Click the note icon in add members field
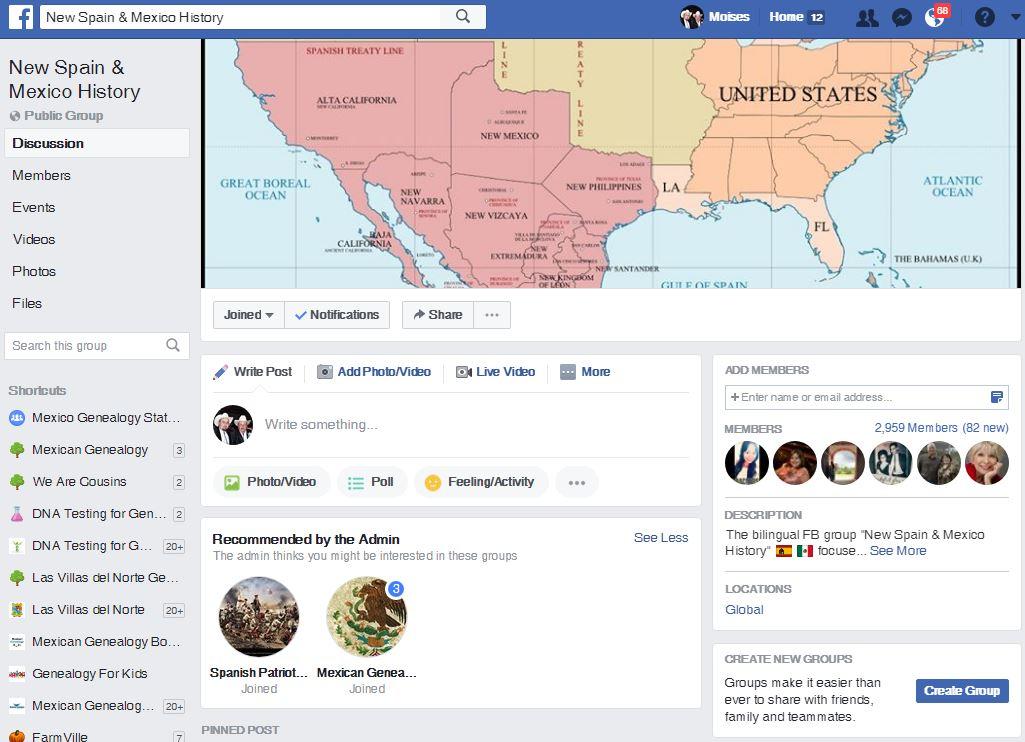 coord(997,397)
